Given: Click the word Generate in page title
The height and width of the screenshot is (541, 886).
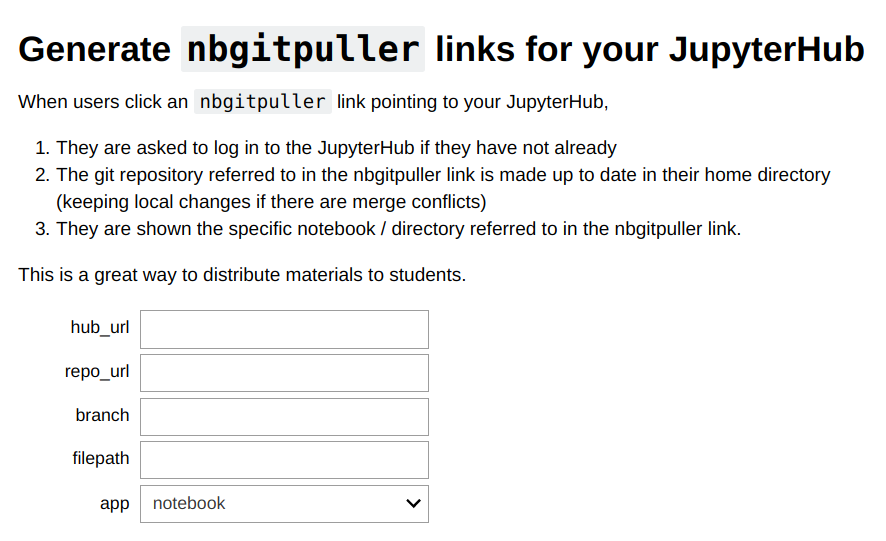Looking at the screenshot, I should 95,49.
